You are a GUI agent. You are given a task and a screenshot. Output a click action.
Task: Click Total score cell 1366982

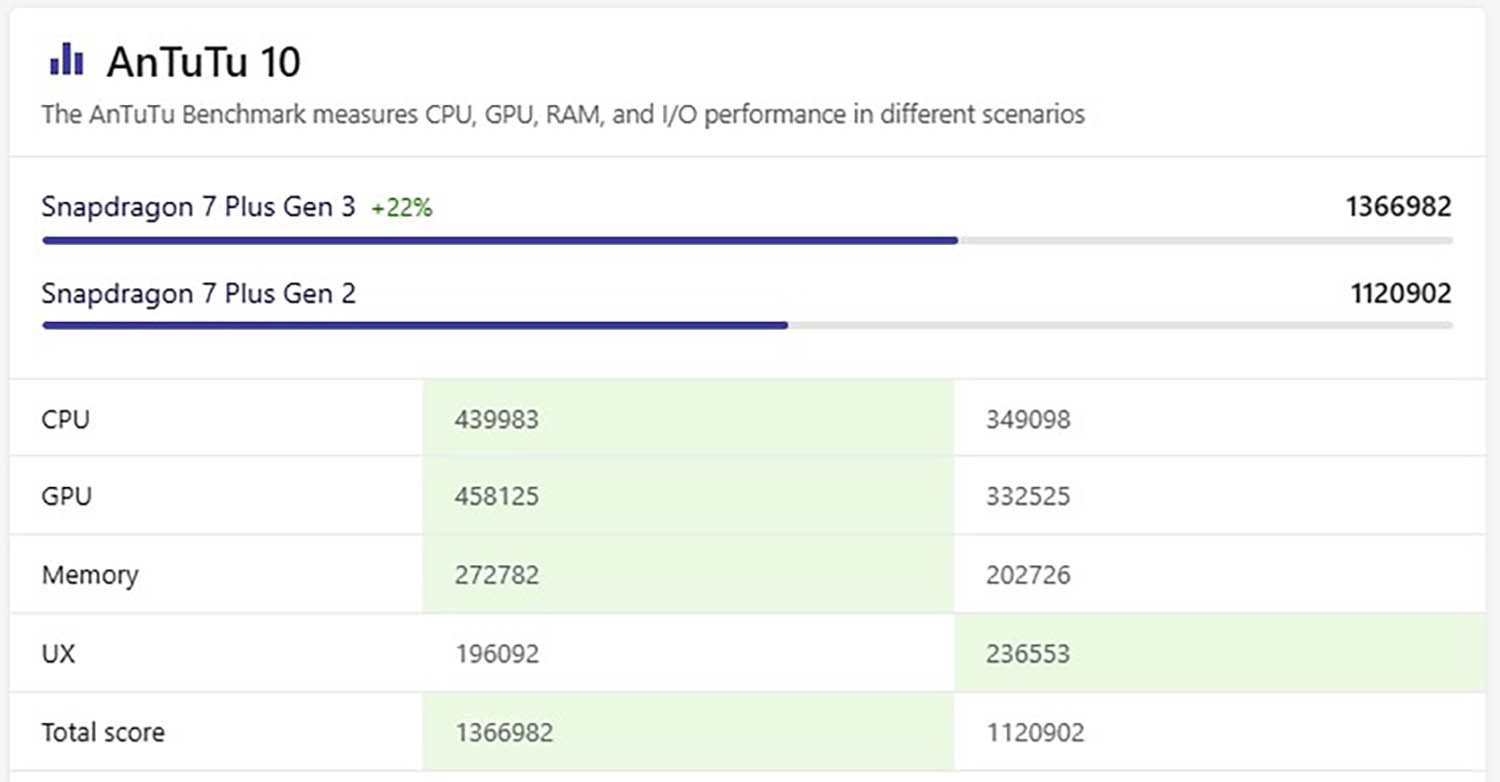click(x=504, y=732)
